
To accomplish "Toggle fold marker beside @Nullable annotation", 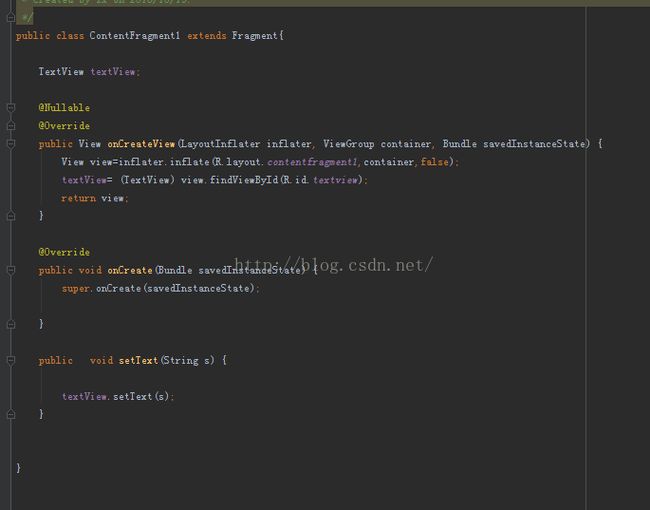I will 11,108.
